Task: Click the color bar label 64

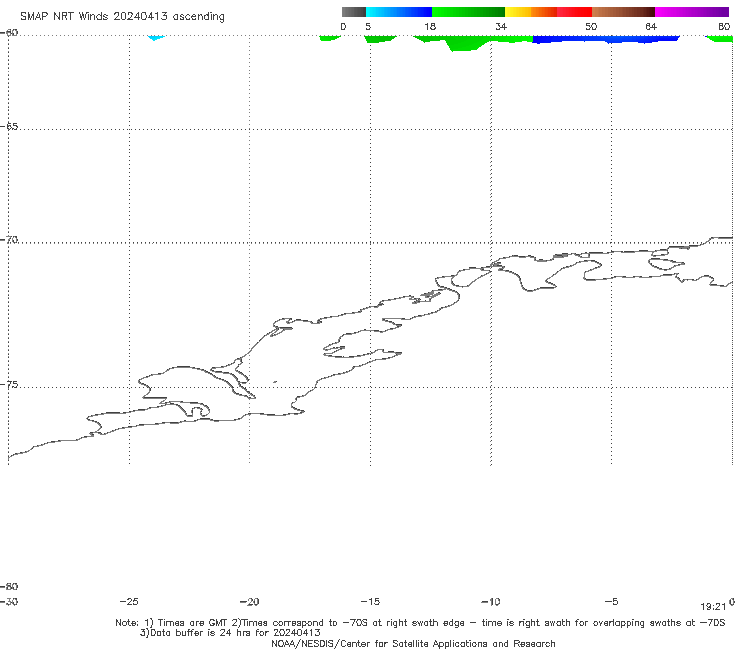Action: [651, 26]
